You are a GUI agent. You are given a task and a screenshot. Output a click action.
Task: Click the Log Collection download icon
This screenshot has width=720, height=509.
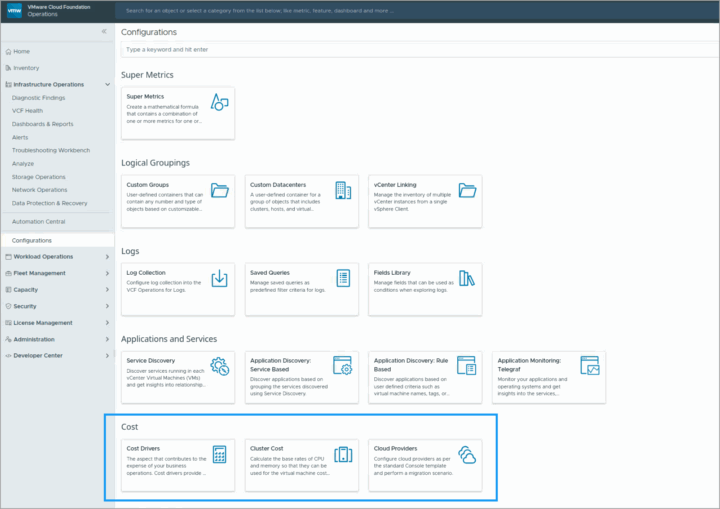click(x=219, y=278)
